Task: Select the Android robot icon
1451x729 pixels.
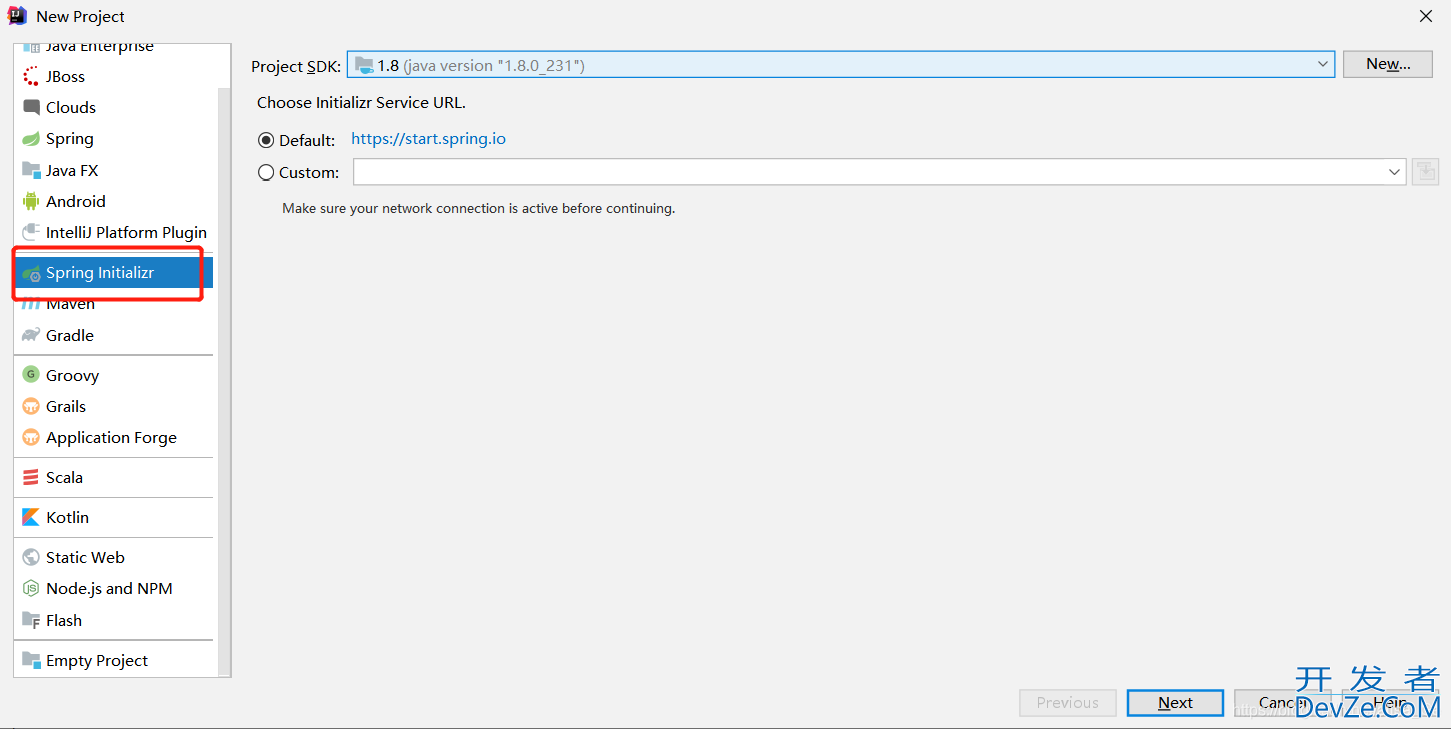Action: click(x=31, y=201)
